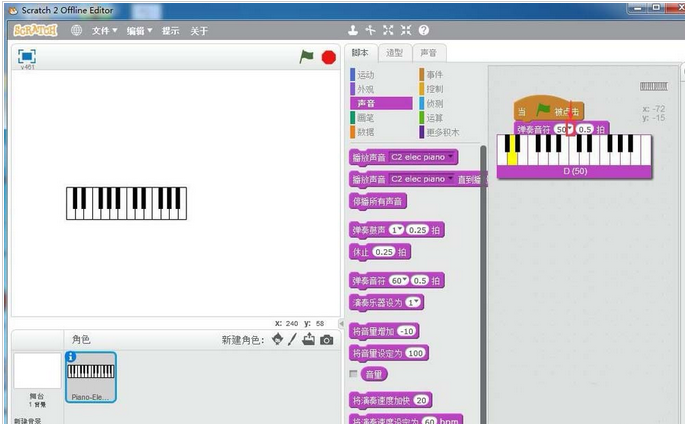Select the grow sprite tool
Viewport: 685px width, 424px height.
(388, 30)
